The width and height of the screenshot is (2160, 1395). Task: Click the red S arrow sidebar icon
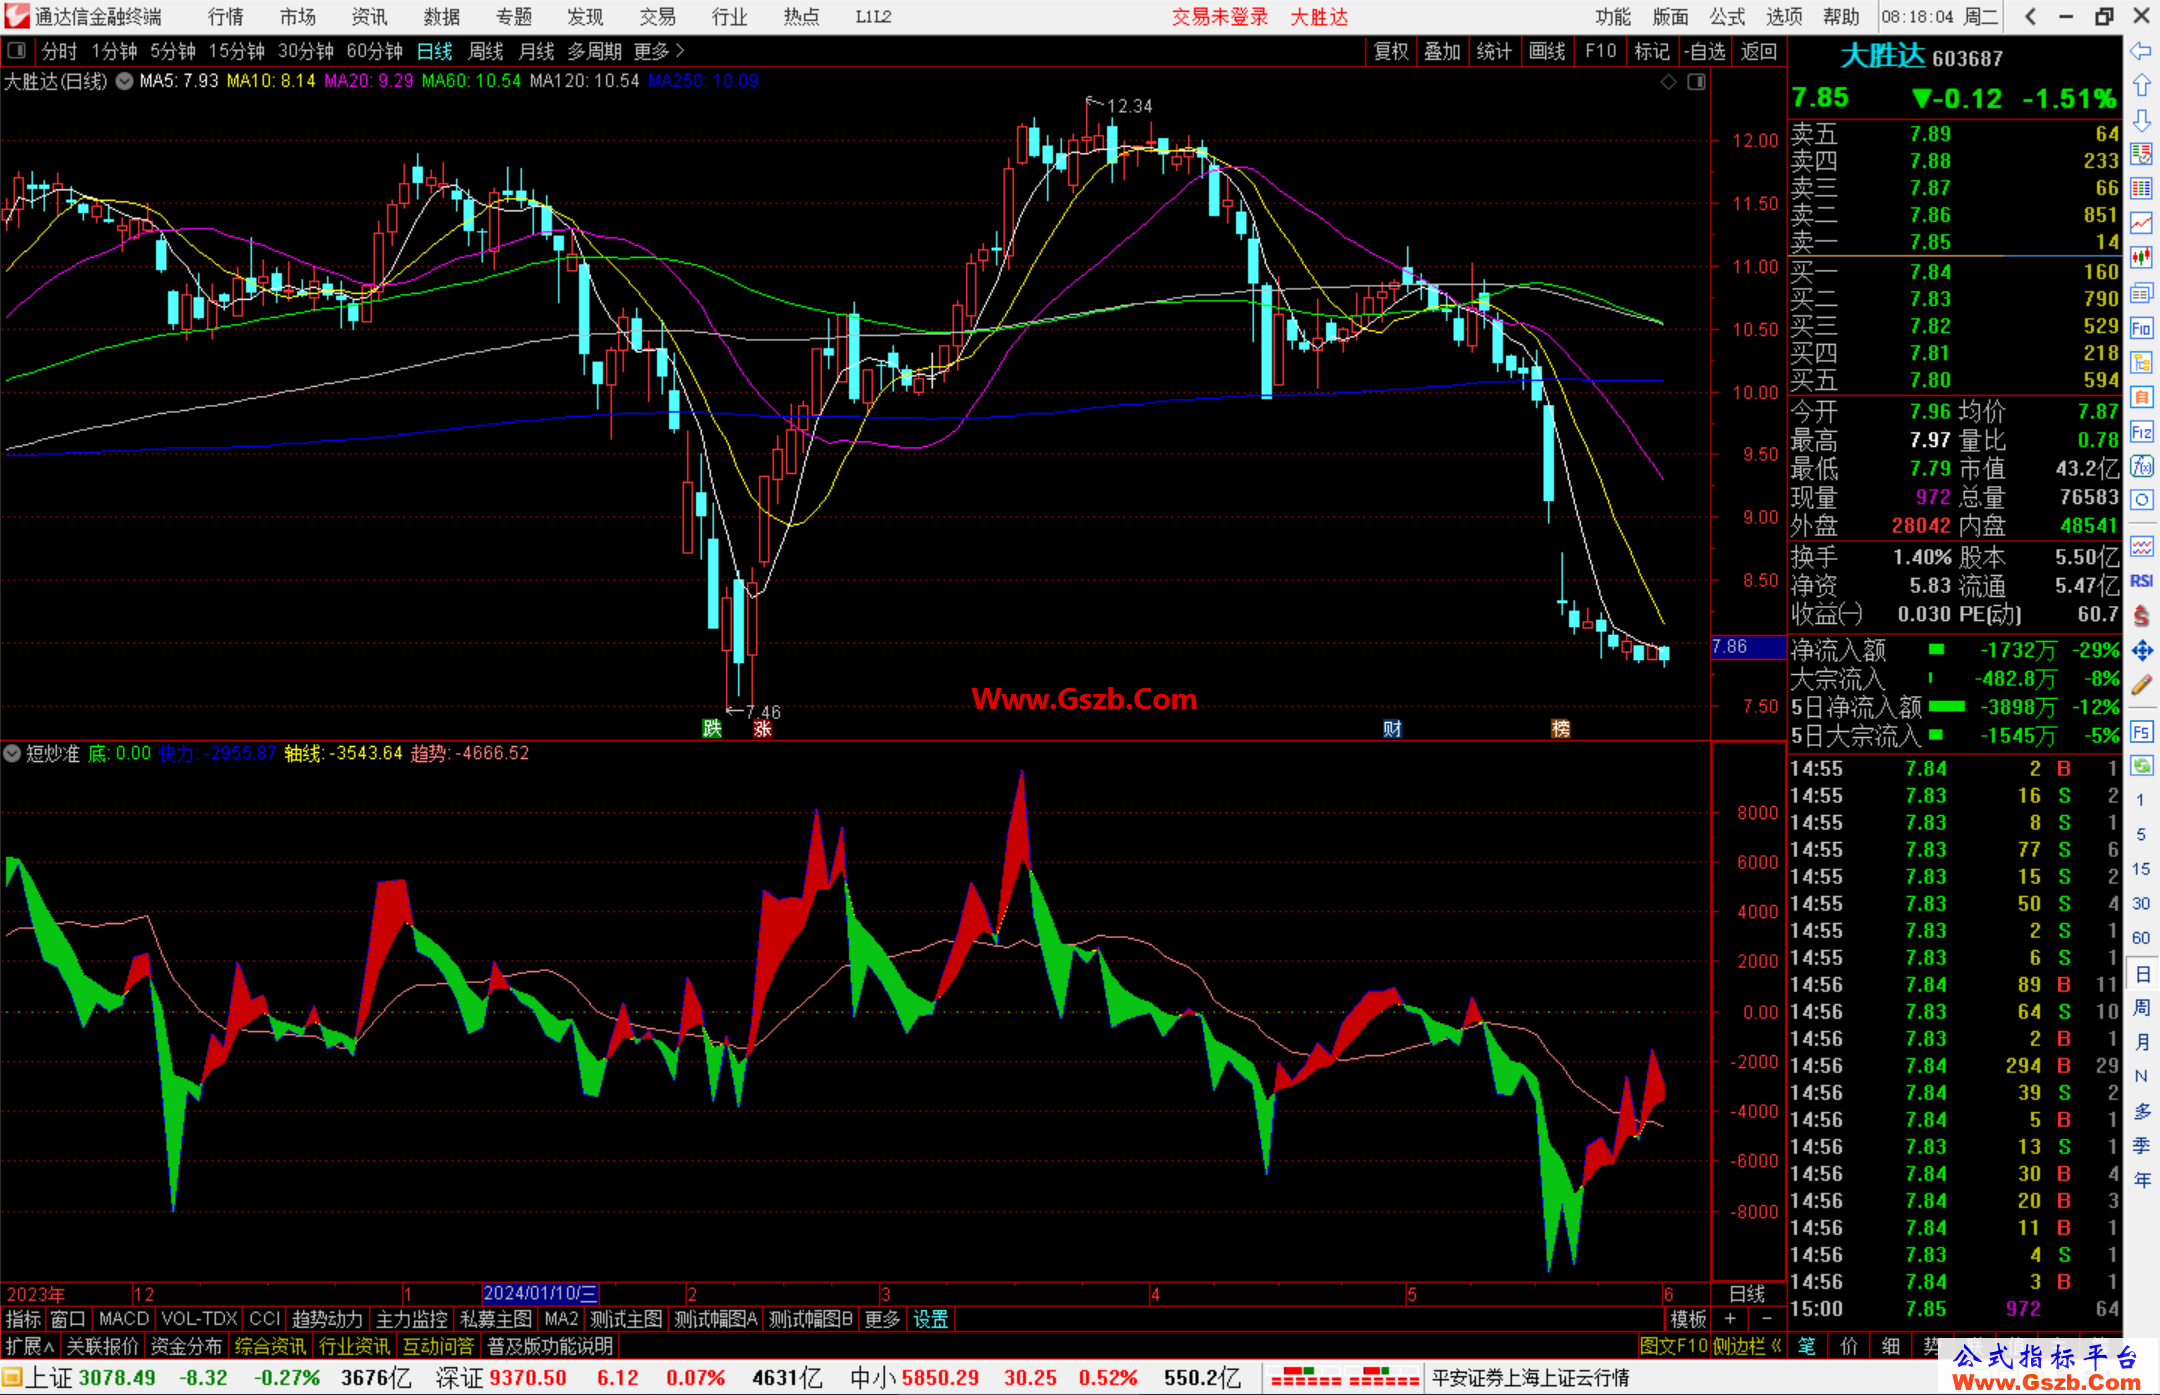(2141, 616)
